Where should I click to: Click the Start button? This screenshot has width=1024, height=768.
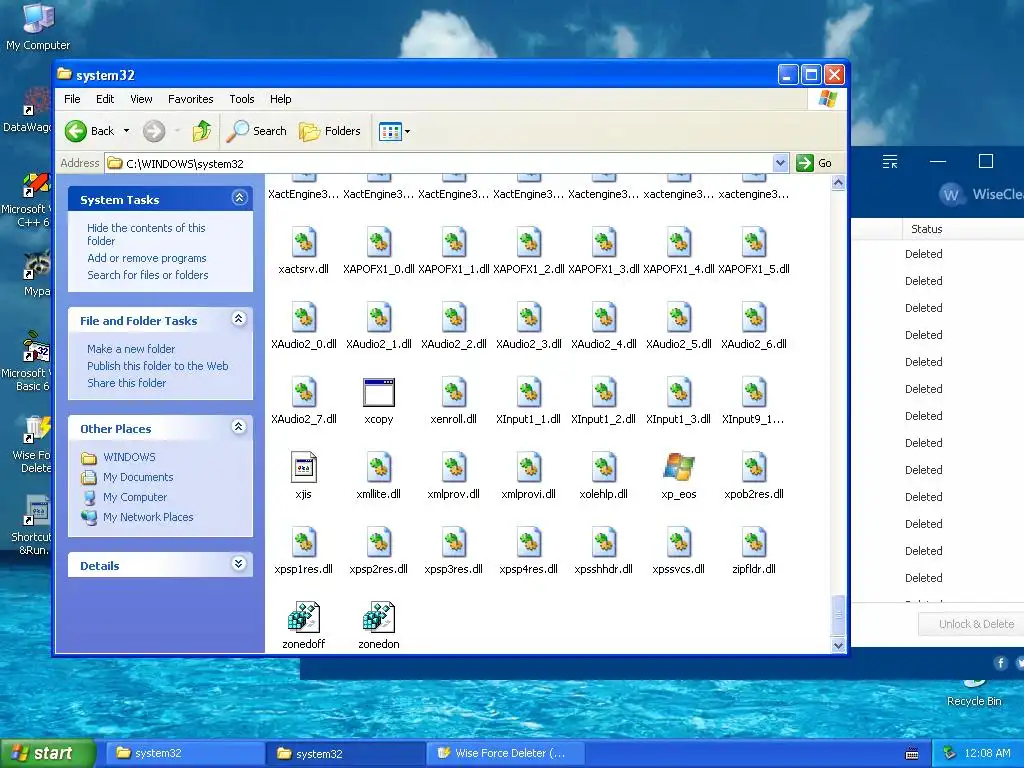(x=48, y=753)
